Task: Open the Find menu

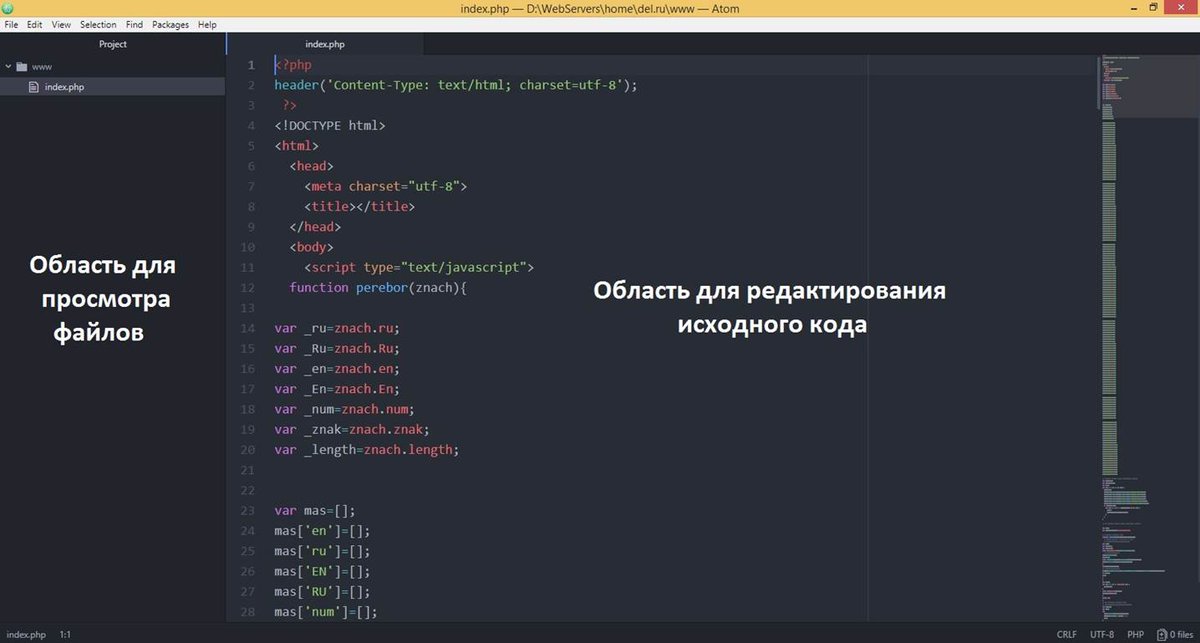Action: (x=134, y=24)
